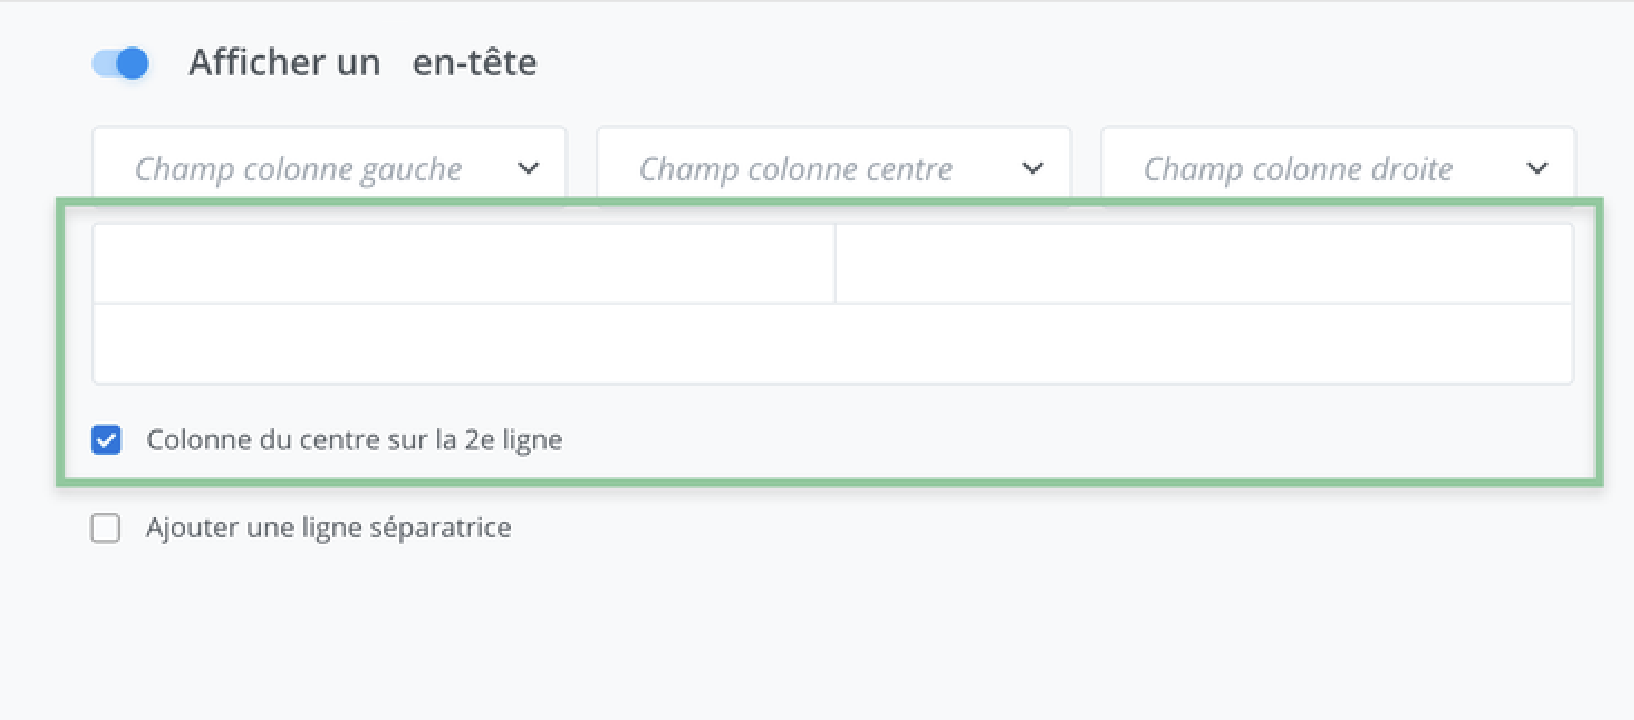Open the "Champ colonne droite" dropdown
This screenshot has width=1634, height=720.
tap(1298, 169)
